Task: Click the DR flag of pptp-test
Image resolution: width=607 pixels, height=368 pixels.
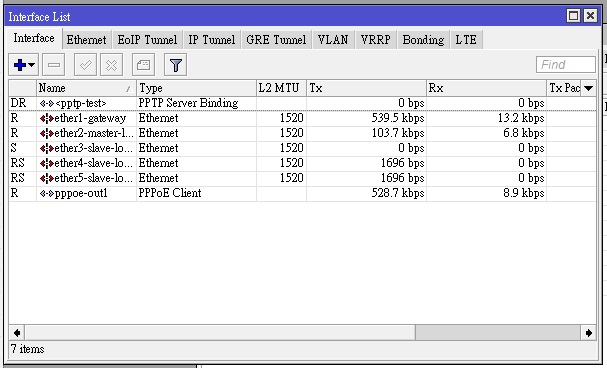Action: coord(18,103)
